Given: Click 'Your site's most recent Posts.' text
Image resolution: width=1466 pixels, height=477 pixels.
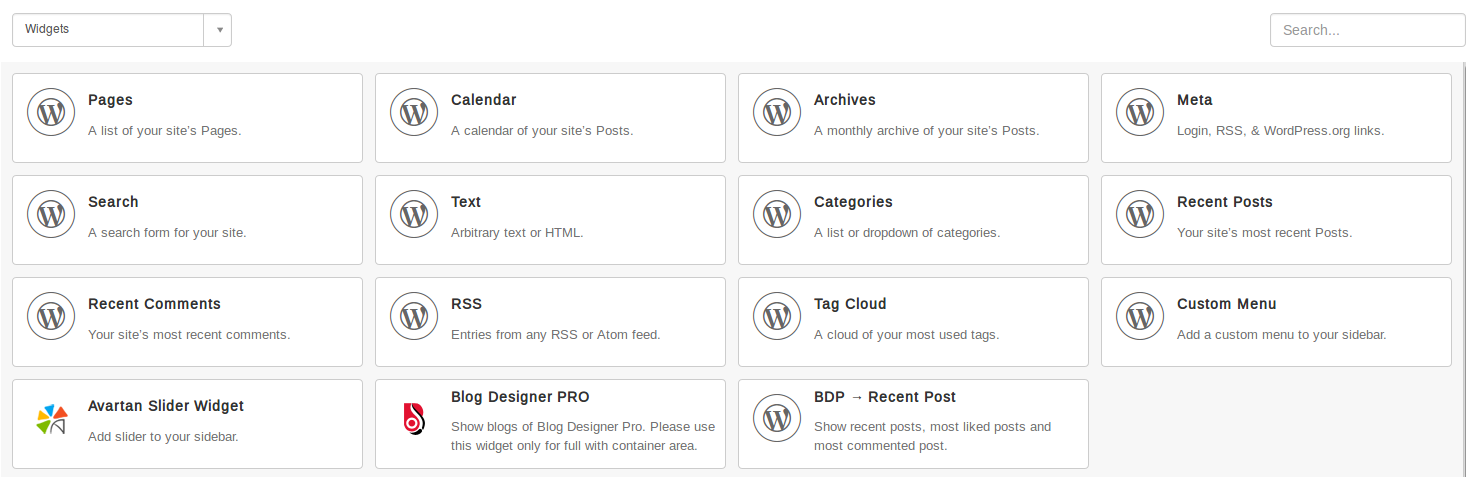Looking at the screenshot, I should coord(1264,232).
